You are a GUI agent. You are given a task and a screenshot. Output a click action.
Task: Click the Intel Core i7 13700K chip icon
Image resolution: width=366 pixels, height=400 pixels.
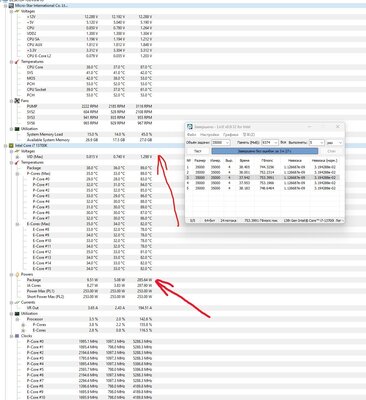tap(11, 146)
